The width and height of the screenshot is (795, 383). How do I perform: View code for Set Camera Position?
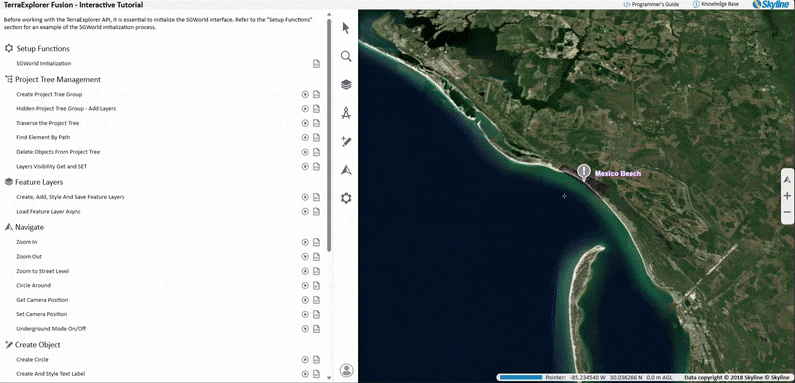coord(316,314)
